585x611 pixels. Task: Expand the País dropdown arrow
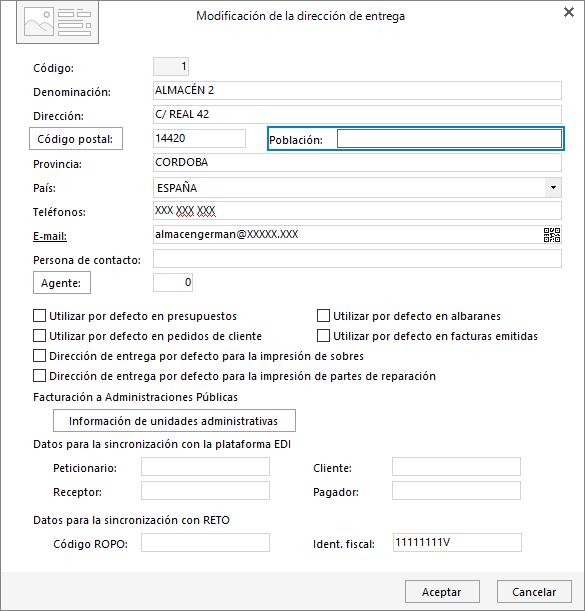tap(553, 187)
